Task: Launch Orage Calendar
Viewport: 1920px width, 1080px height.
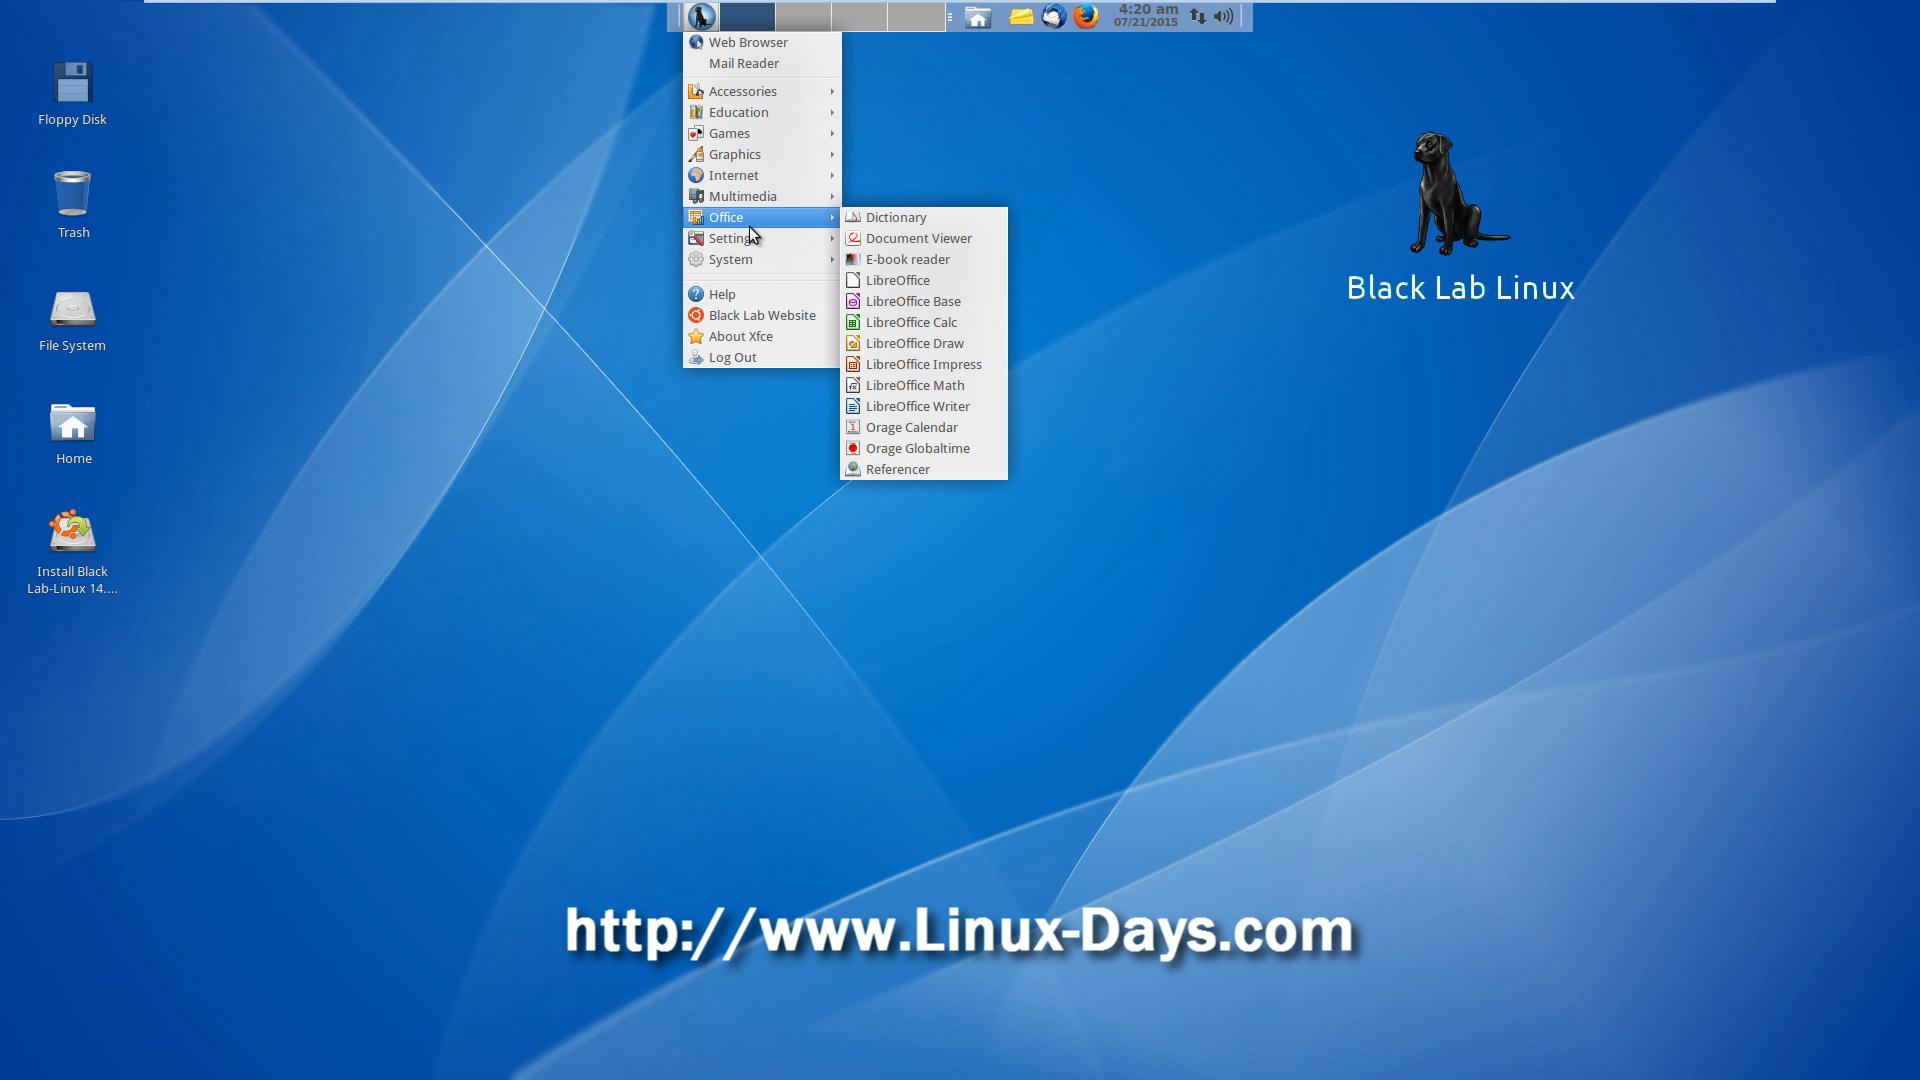Action: click(924, 427)
